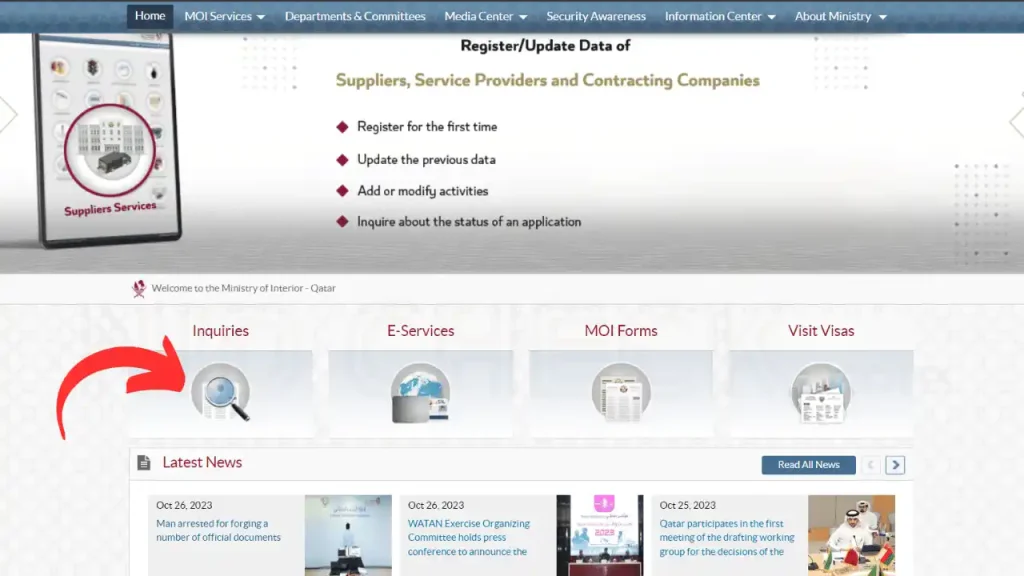This screenshot has width=1024, height=576.
Task: Click 'Register for the first time' text
Action: 427,127
